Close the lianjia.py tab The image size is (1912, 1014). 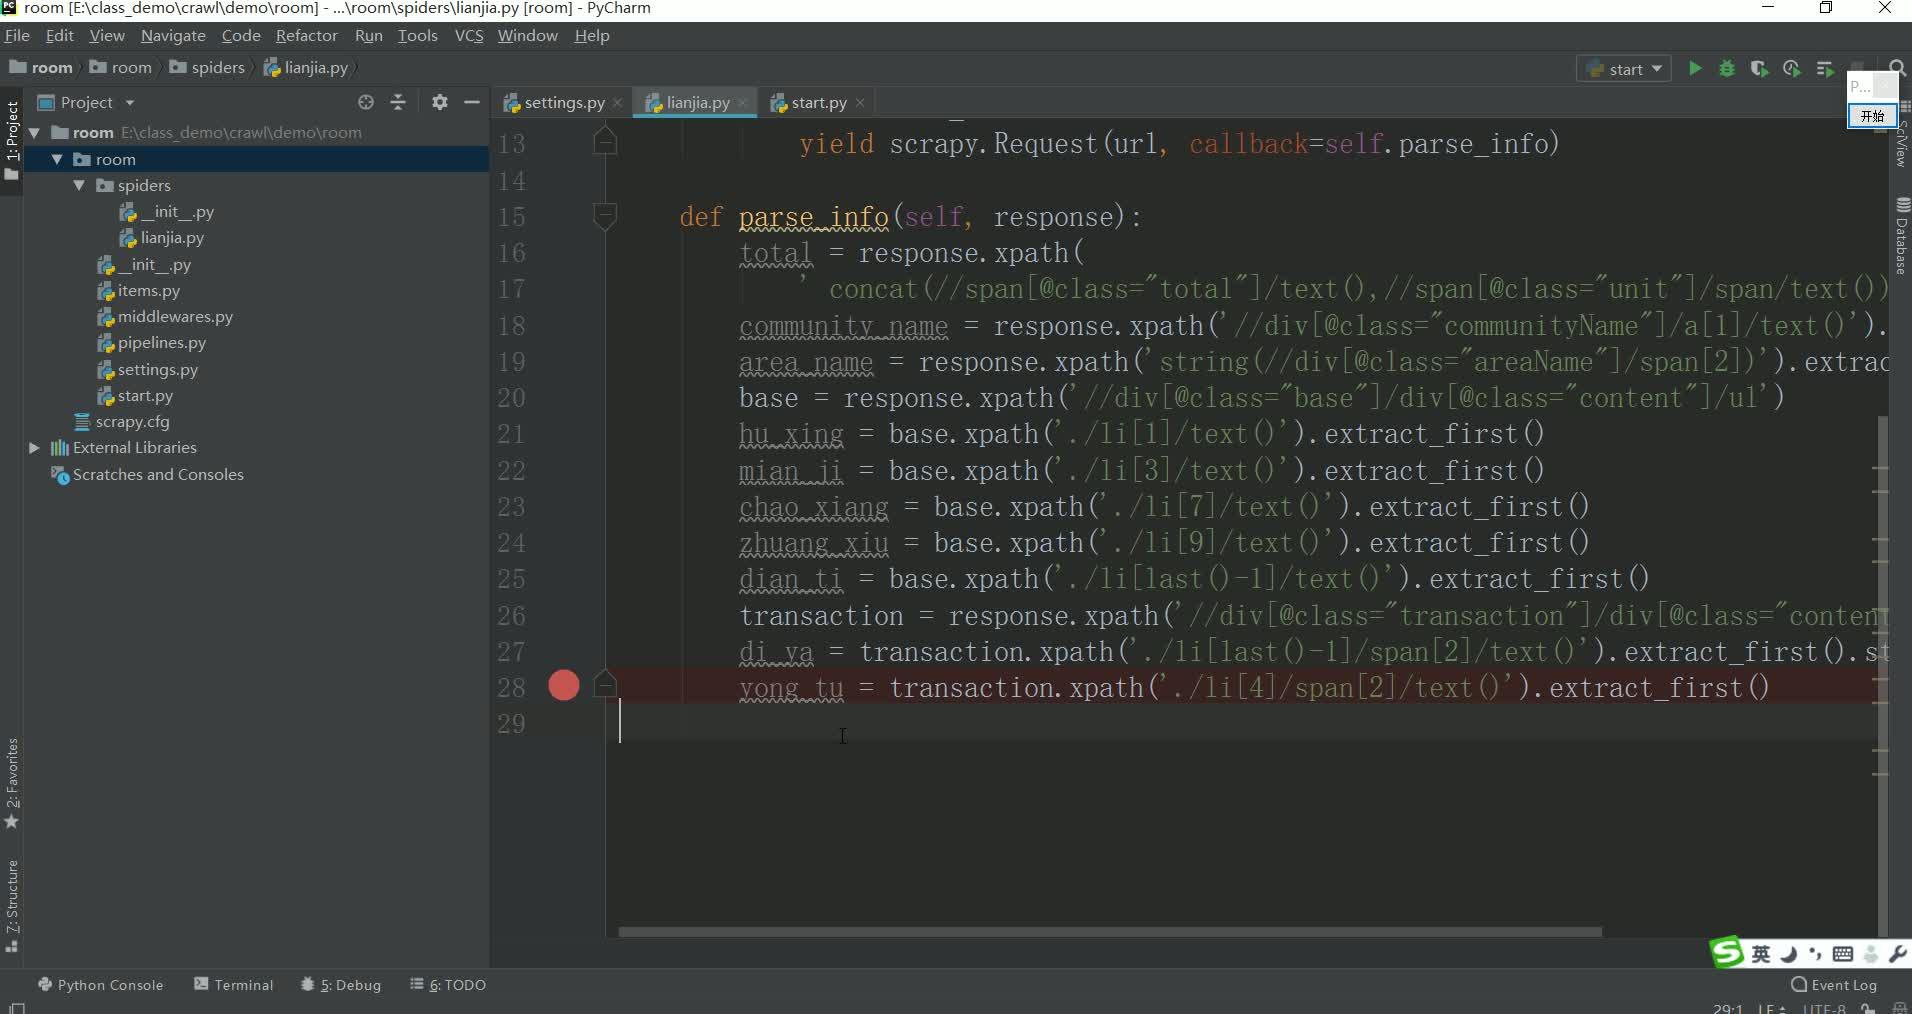(x=743, y=103)
